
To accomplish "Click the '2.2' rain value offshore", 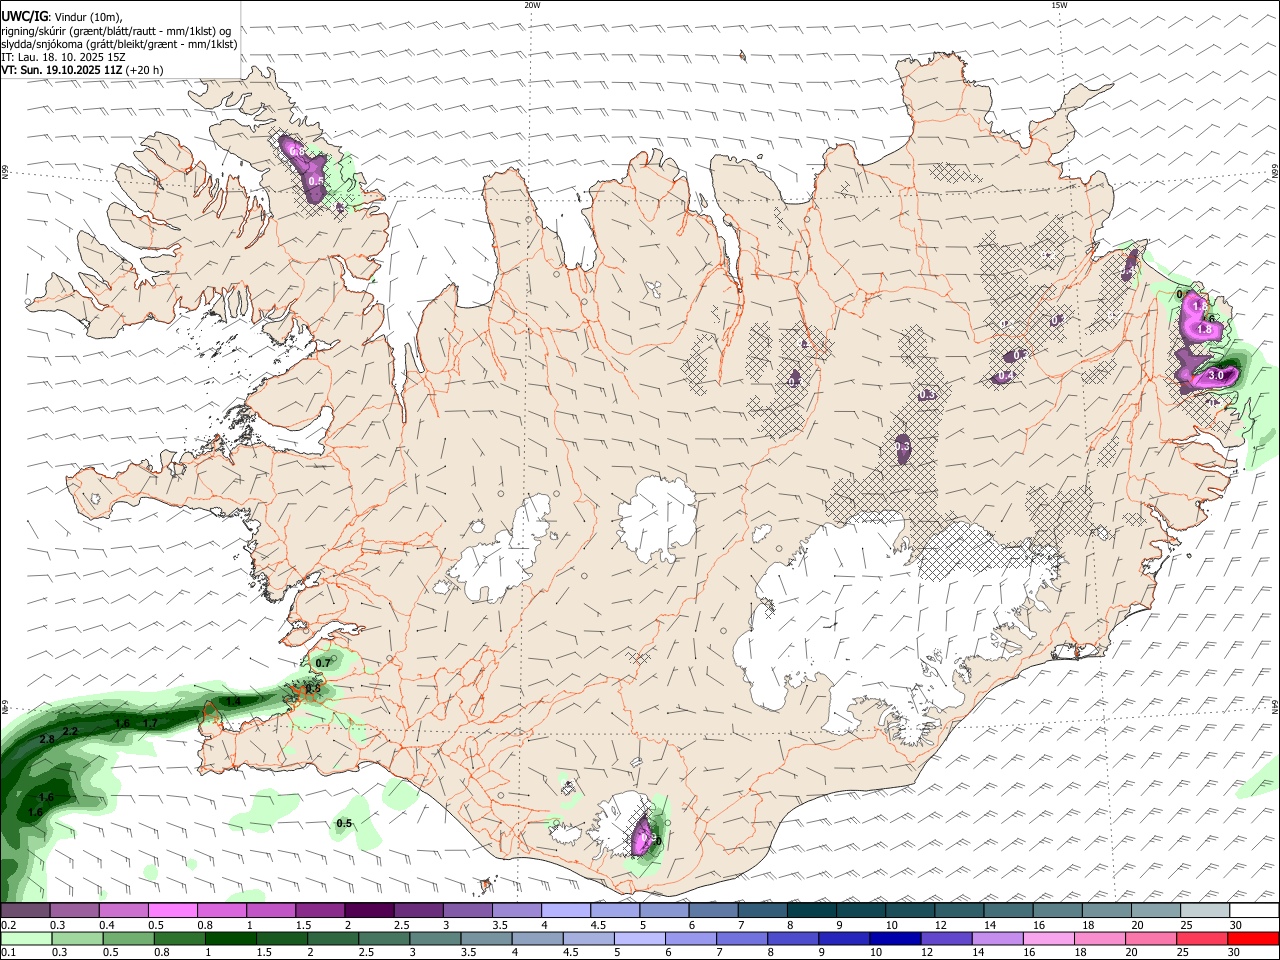I will [70, 732].
